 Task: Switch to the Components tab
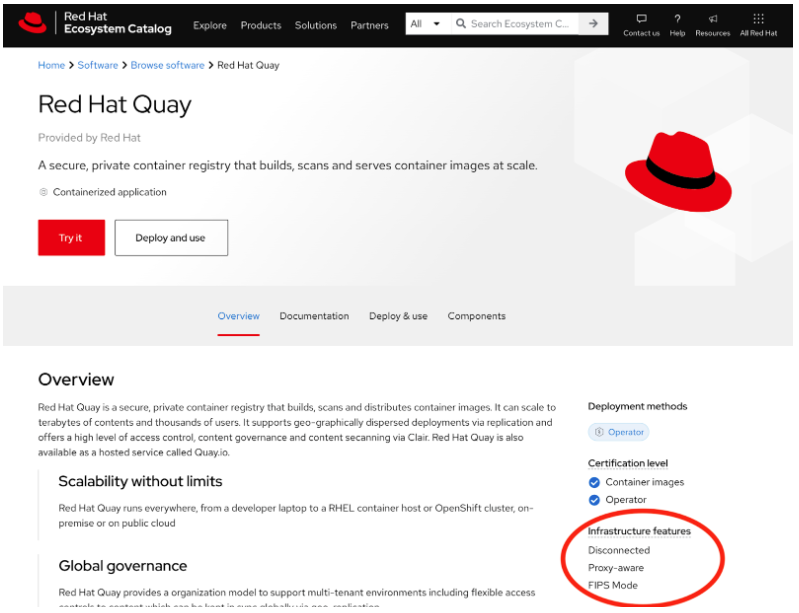click(476, 316)
